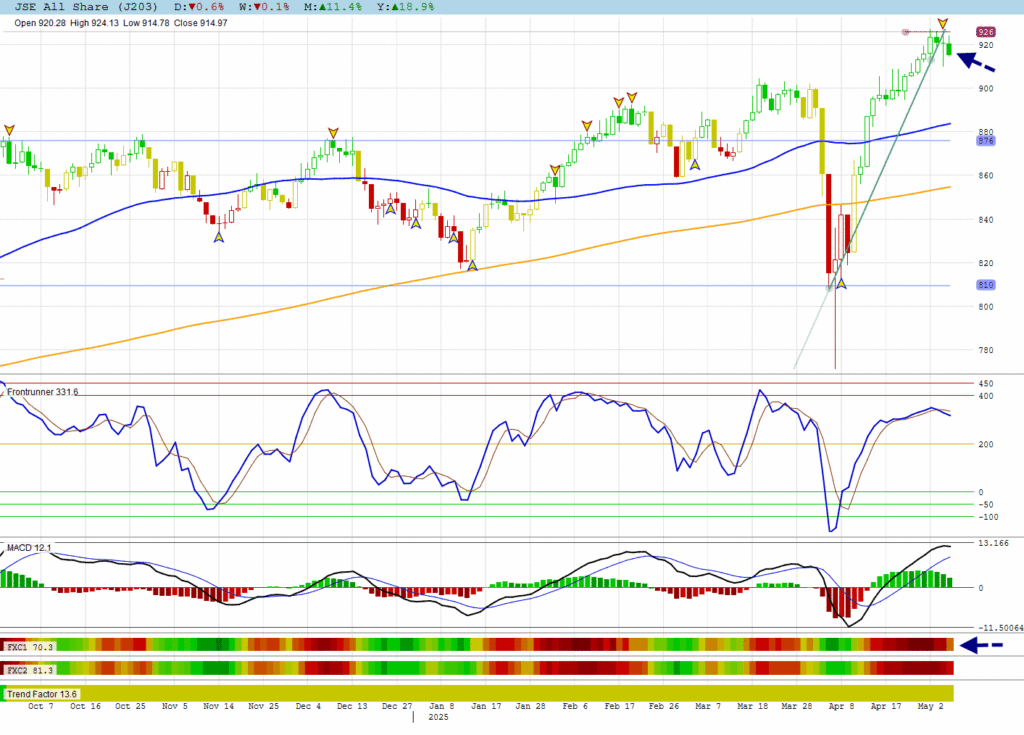Select the blue 876 level tag
1024x735 pixels.
pyautogui.click(x=985, y=140)
